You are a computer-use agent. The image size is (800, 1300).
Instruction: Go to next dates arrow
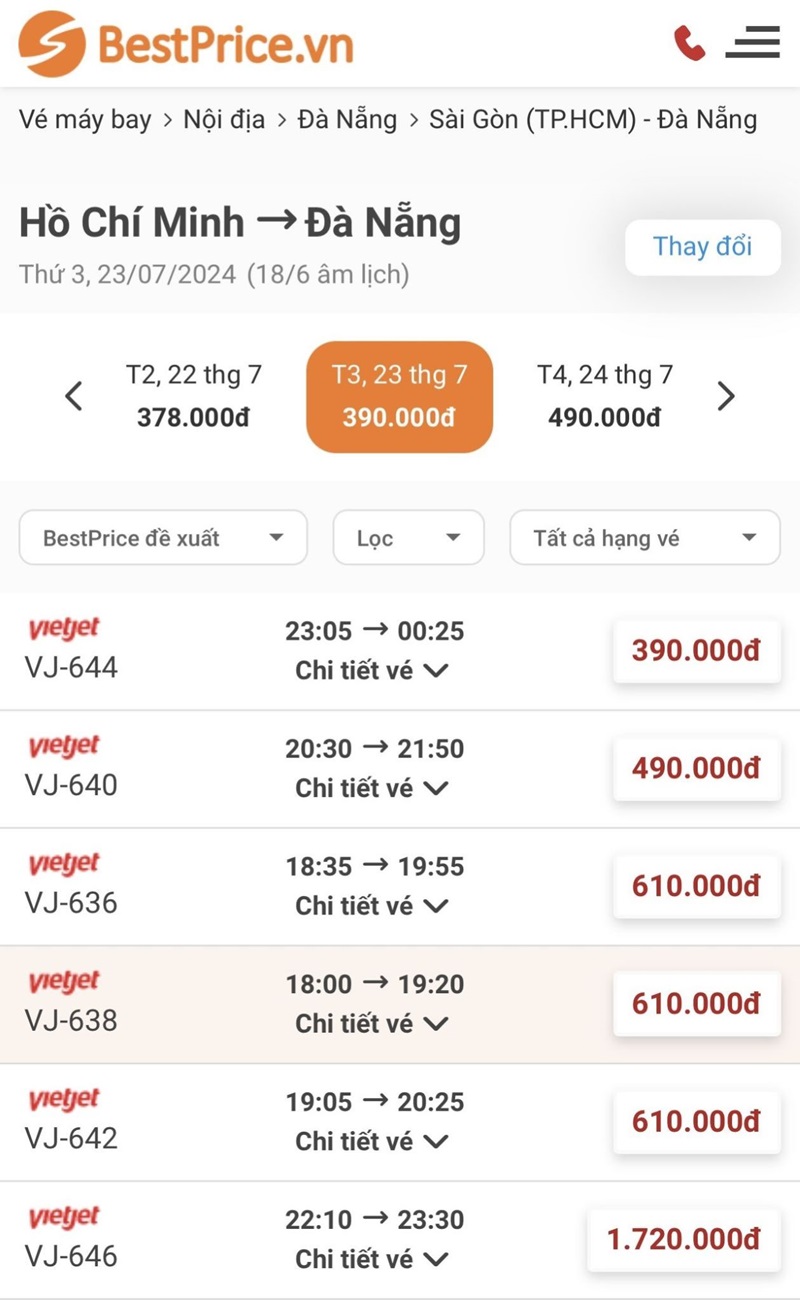pos(726,397)
